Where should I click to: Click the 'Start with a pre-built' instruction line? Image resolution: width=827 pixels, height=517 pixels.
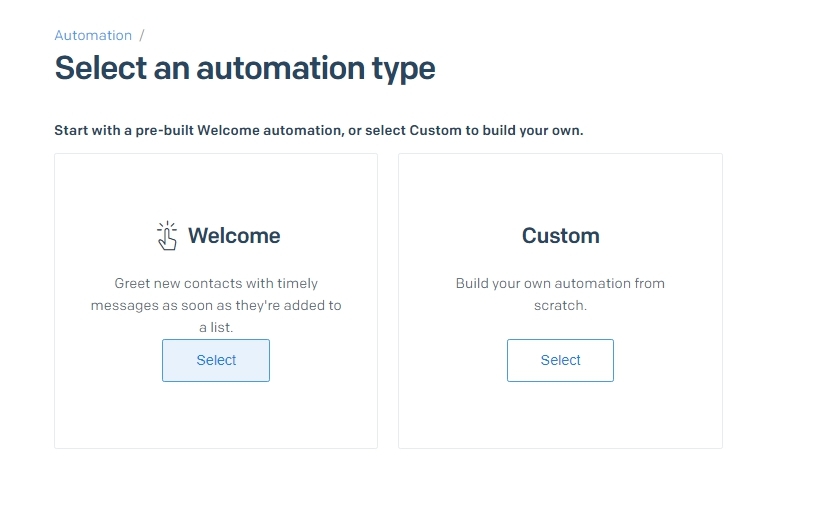[x=319, y=130]
